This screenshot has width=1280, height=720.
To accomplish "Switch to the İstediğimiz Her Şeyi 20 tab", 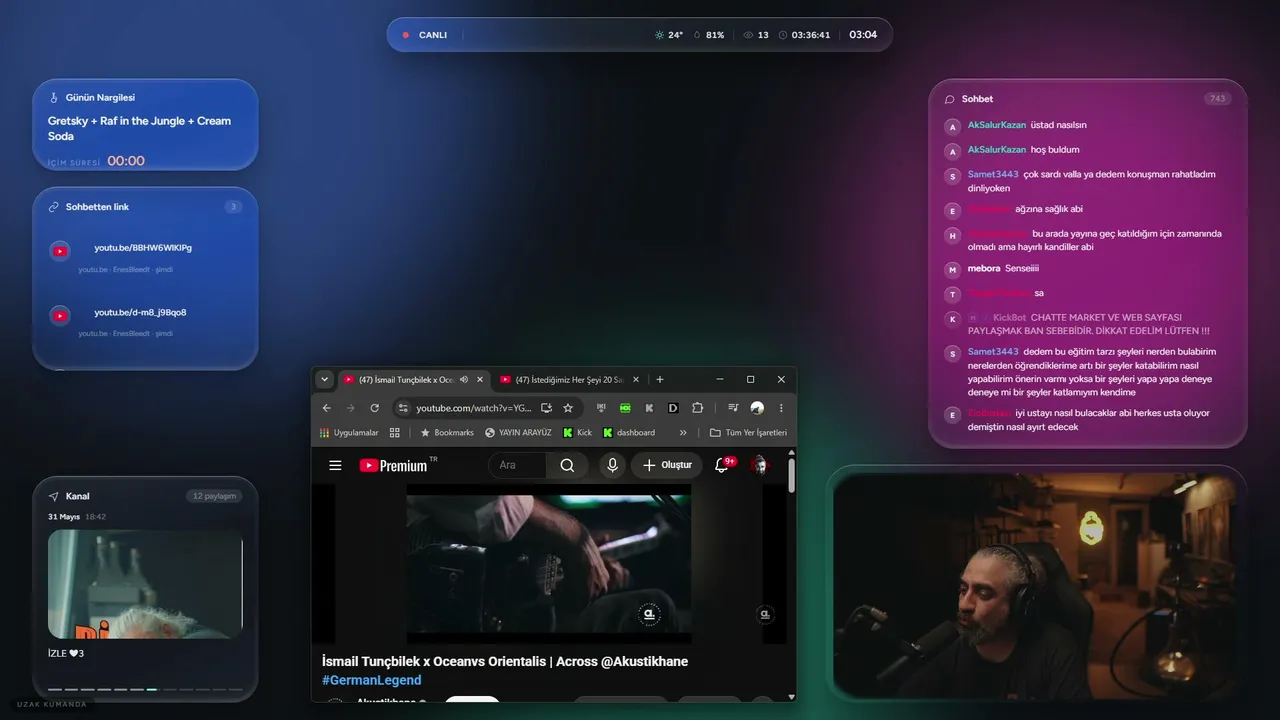I will (569, 380).
